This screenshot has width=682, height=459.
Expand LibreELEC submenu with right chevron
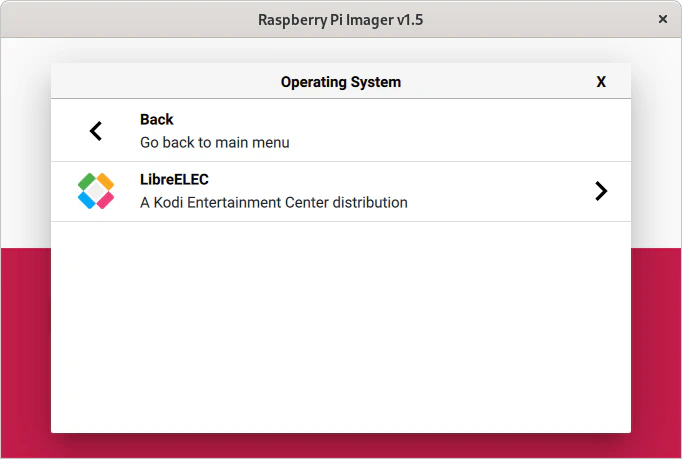[x=601, y=191]
